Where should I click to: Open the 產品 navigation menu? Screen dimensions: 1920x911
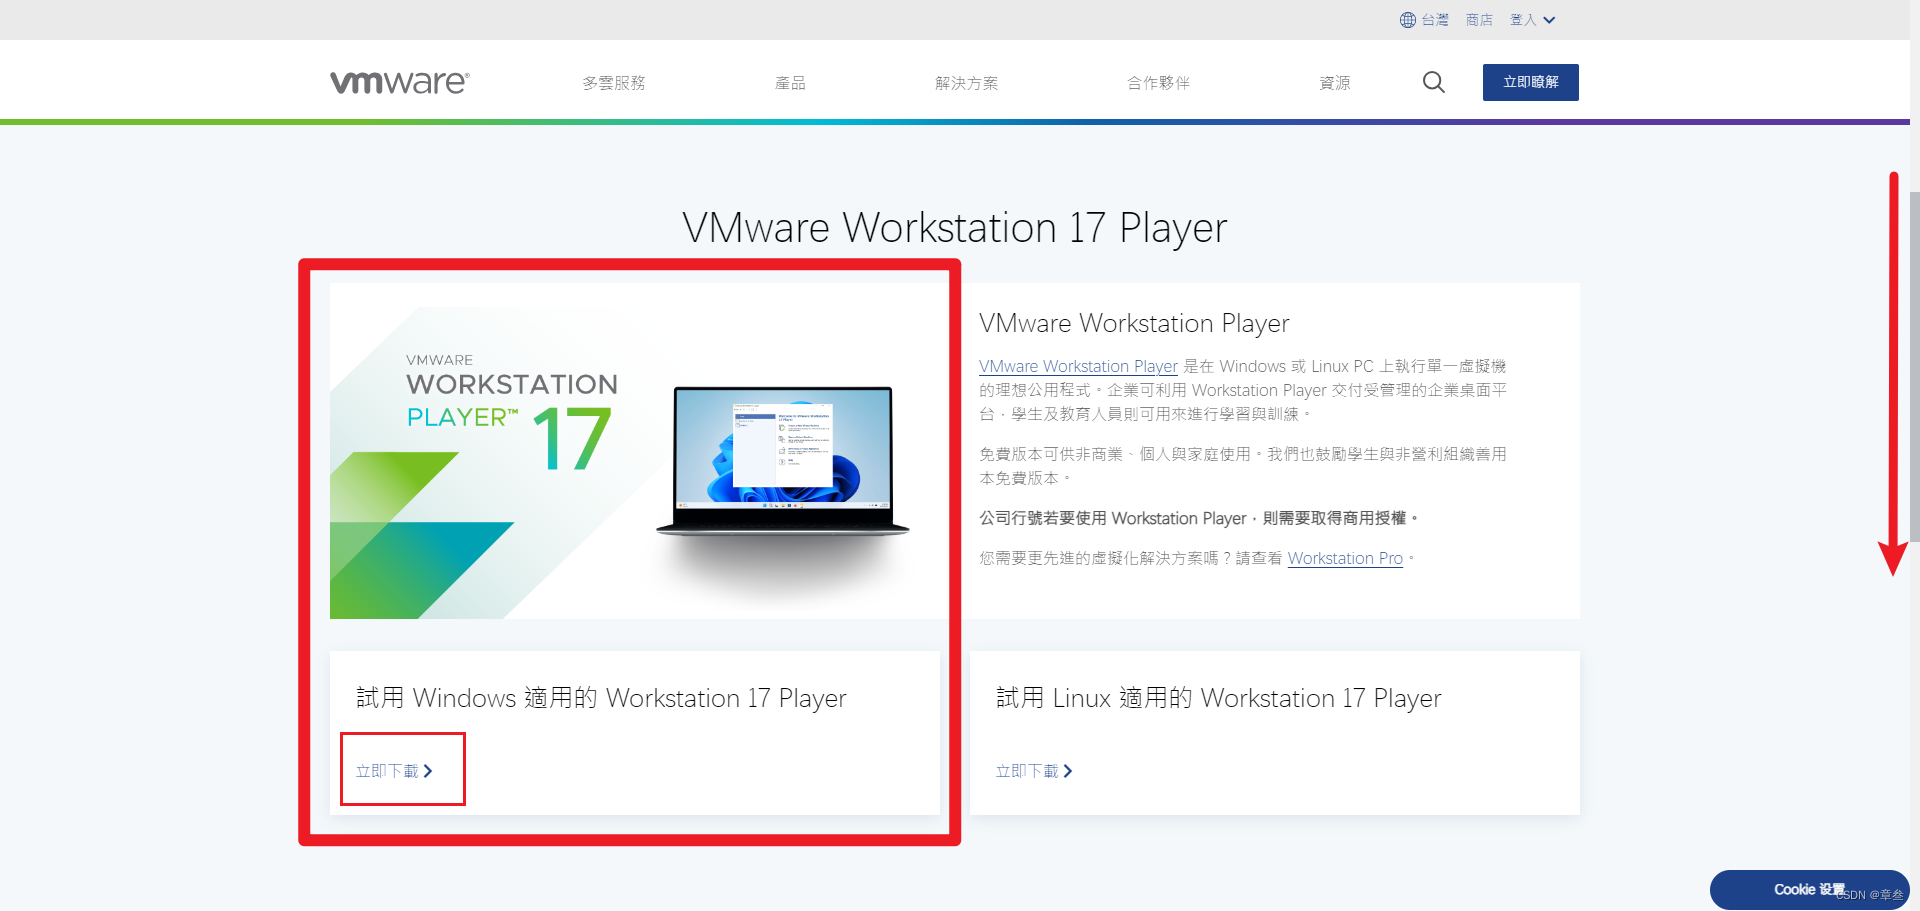tap(790, 83)
